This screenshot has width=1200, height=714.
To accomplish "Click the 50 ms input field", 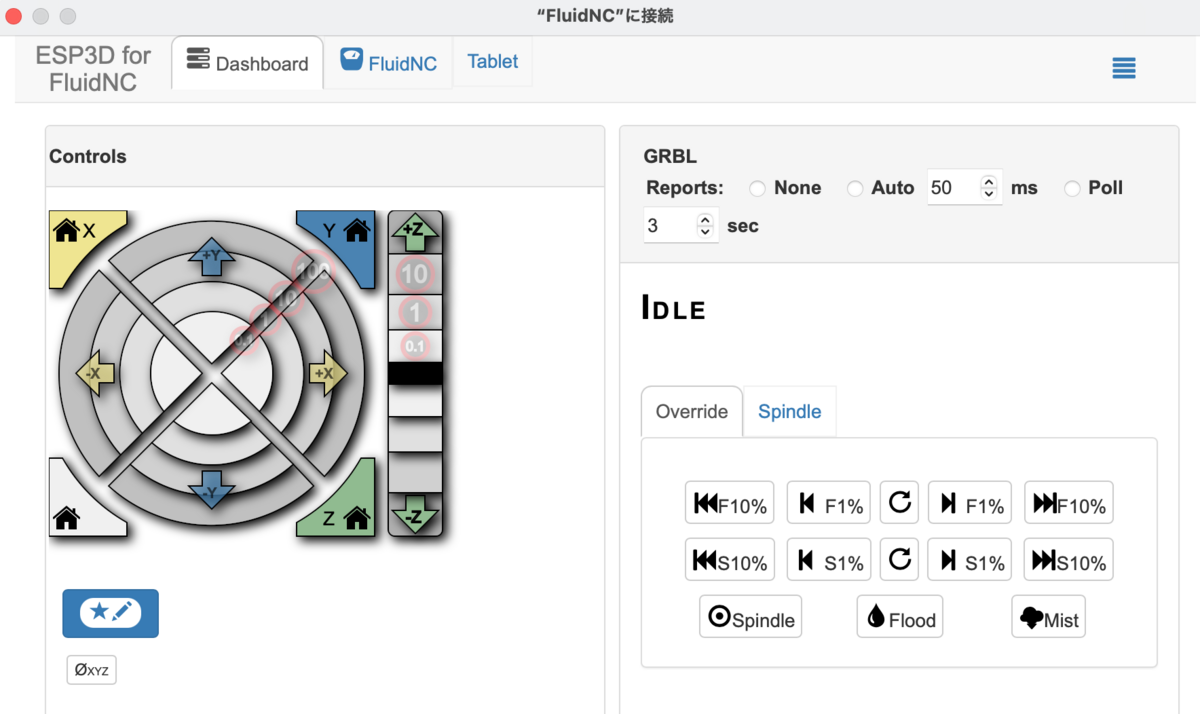I will pyautogui.click(x=953, y=188).
